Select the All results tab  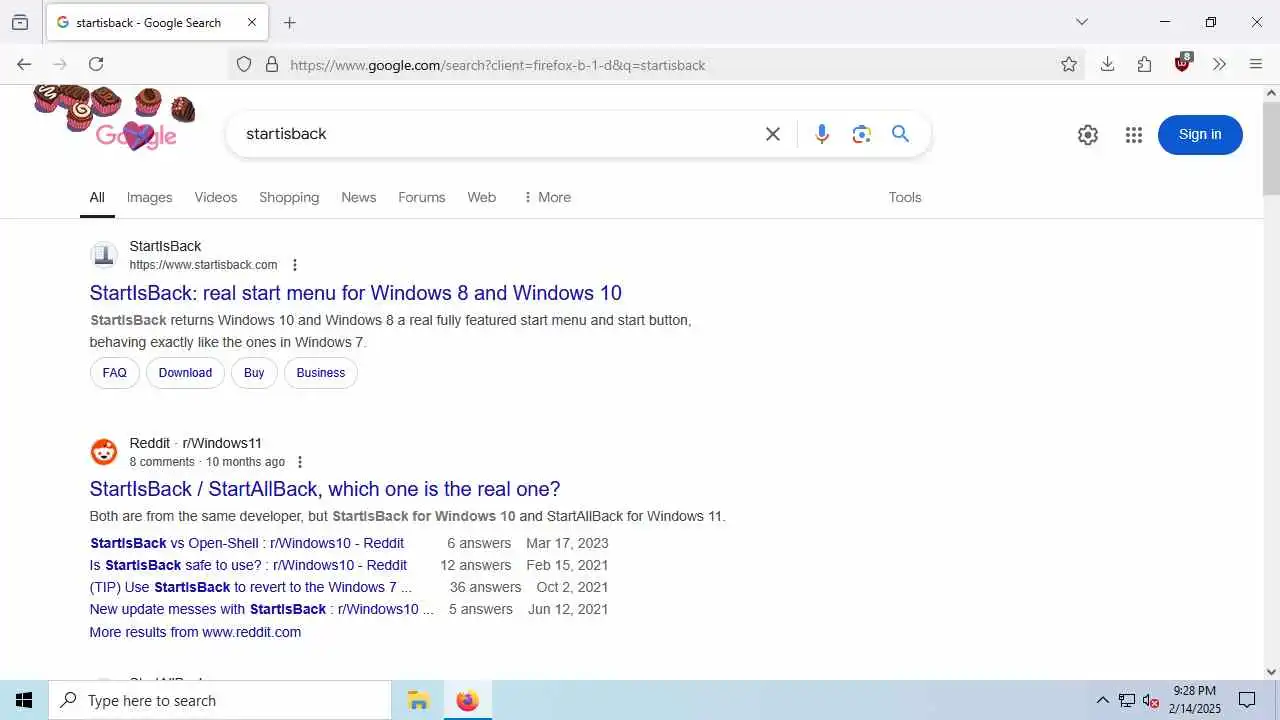tap(97, 197)
